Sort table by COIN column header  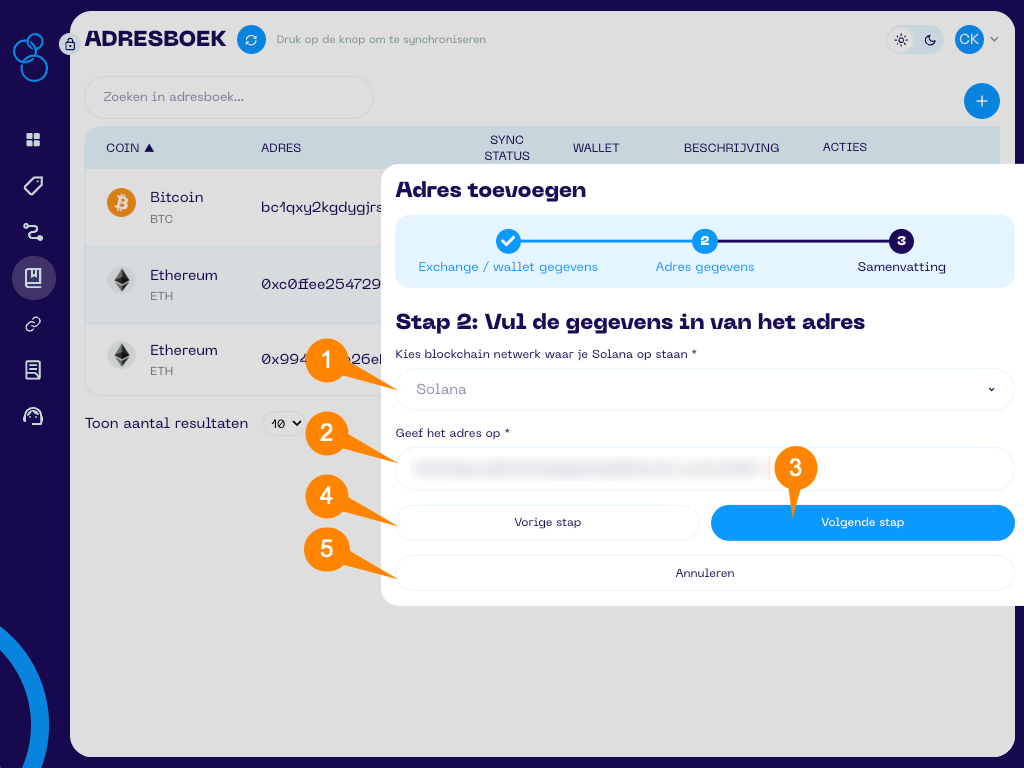pos(130,148)
